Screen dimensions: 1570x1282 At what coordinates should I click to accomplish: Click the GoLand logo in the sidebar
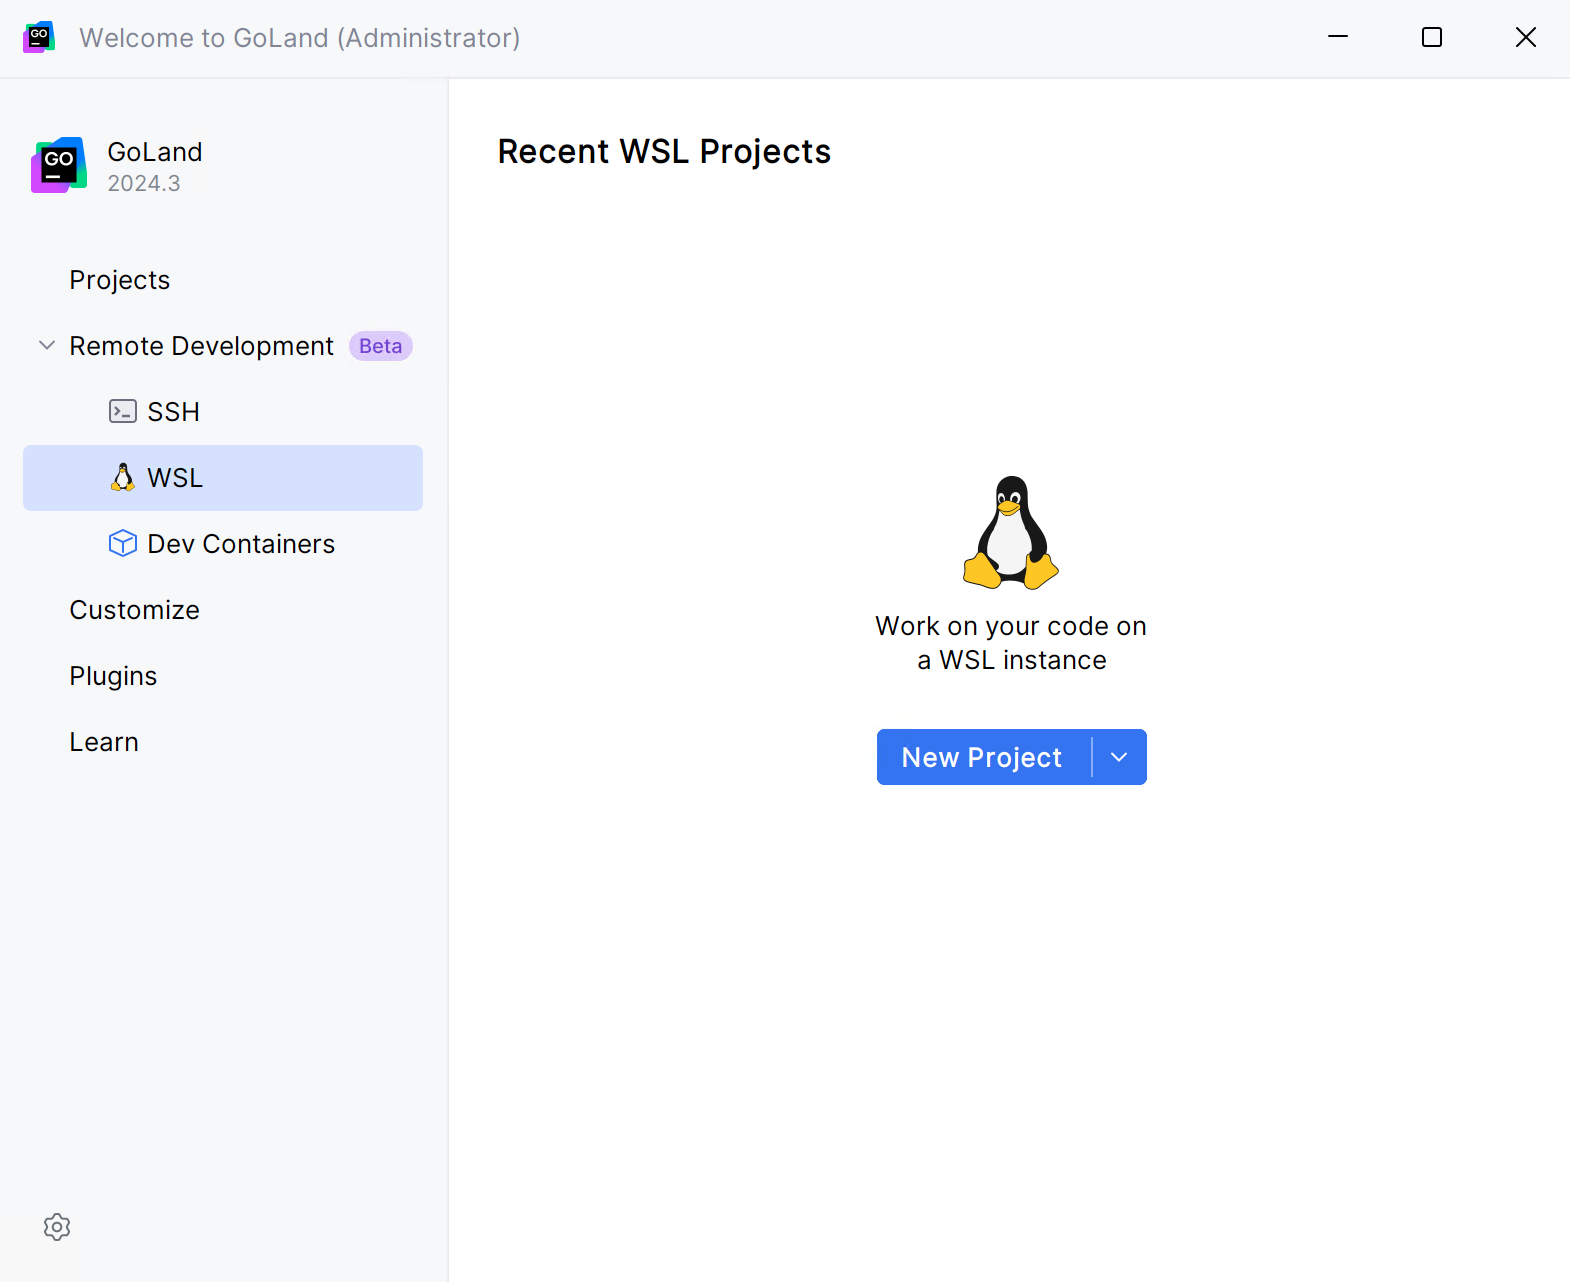59,165
